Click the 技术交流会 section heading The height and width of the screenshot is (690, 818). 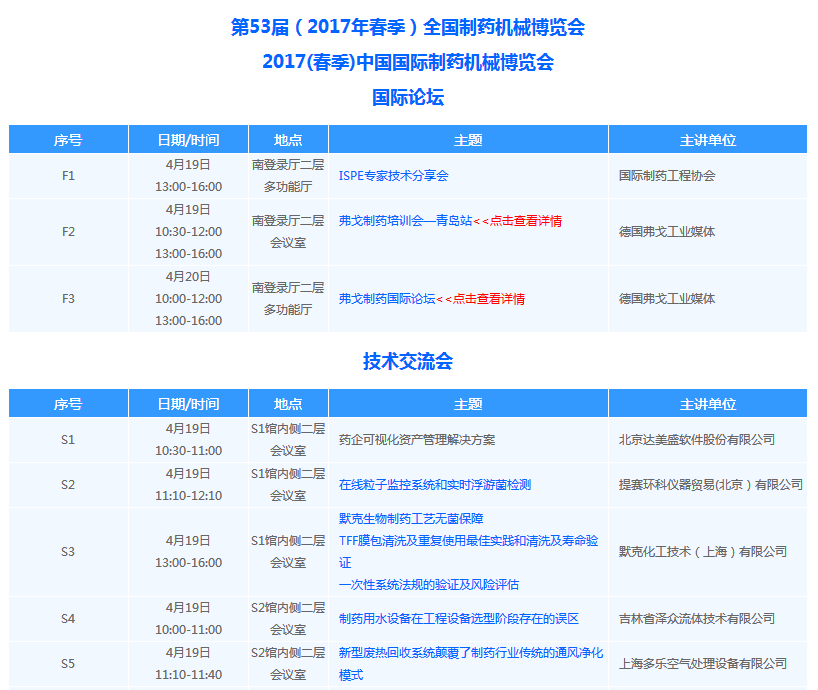pyautogui.click(x=408, y=361)
